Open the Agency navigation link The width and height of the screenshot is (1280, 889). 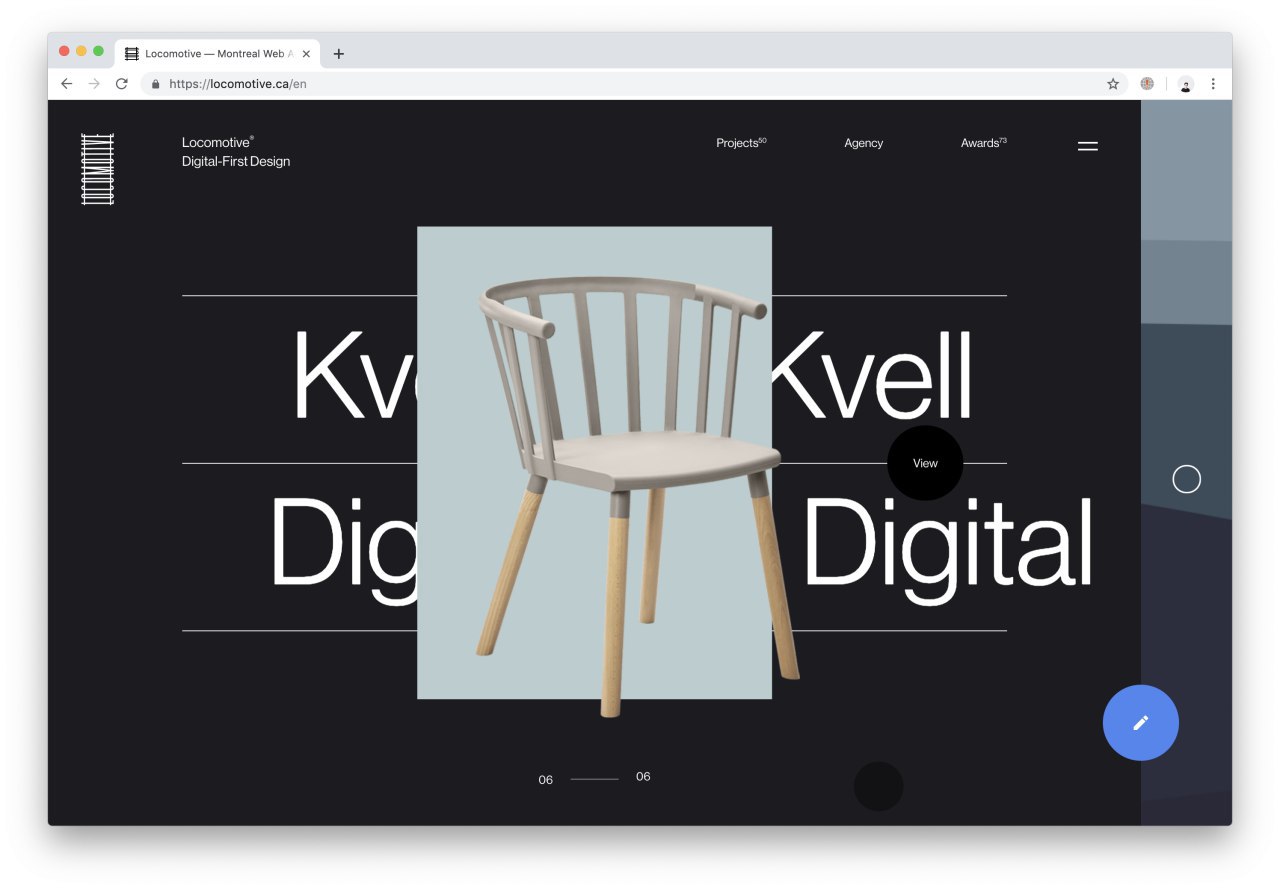click(x=863, y=143)
